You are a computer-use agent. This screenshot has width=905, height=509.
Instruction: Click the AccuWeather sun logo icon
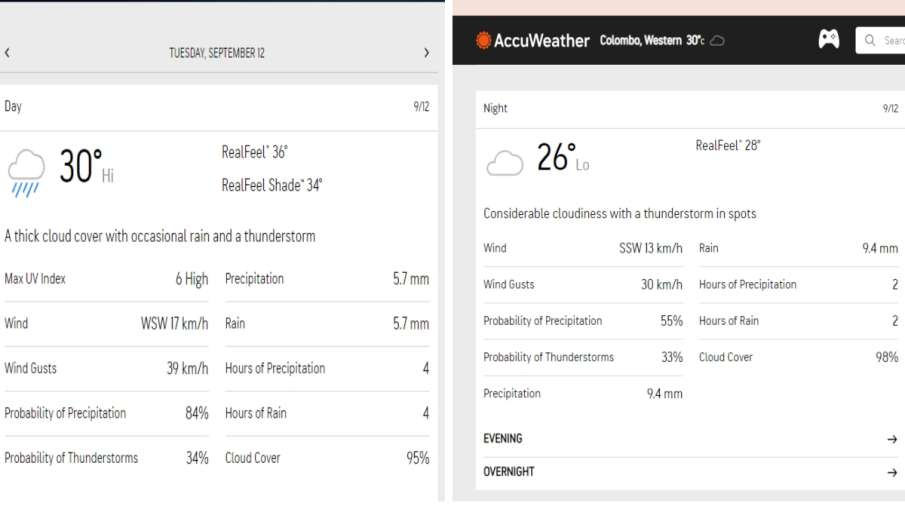(483, 40)
